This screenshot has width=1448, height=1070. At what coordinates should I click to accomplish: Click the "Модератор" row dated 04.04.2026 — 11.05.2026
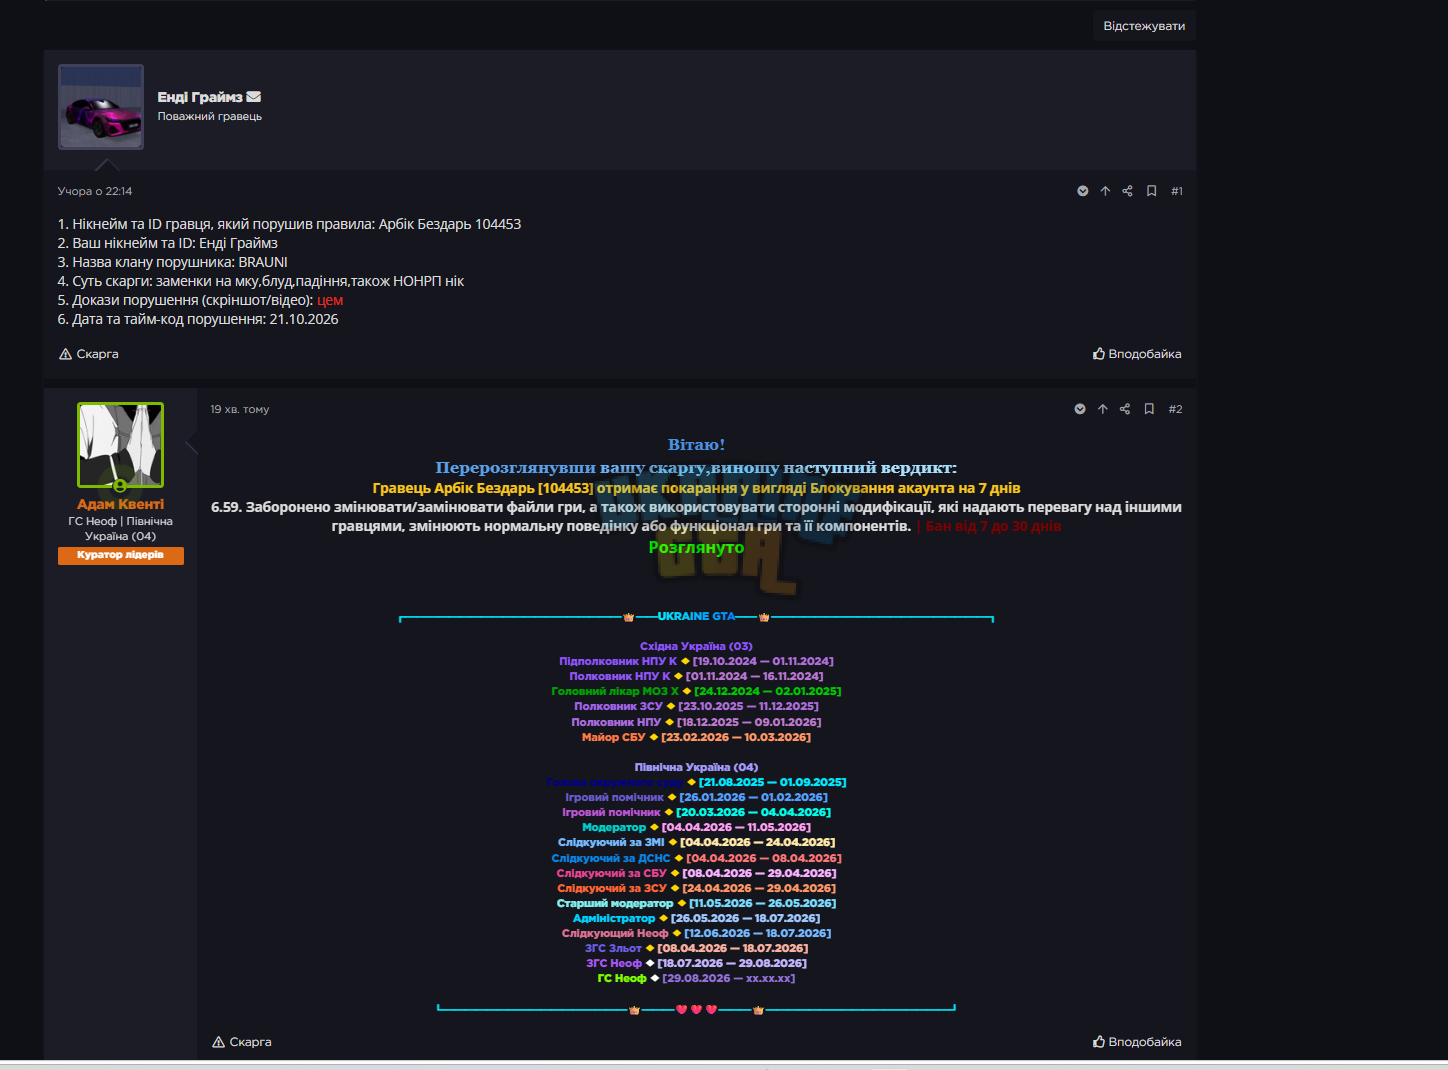[x=696, y=827]
